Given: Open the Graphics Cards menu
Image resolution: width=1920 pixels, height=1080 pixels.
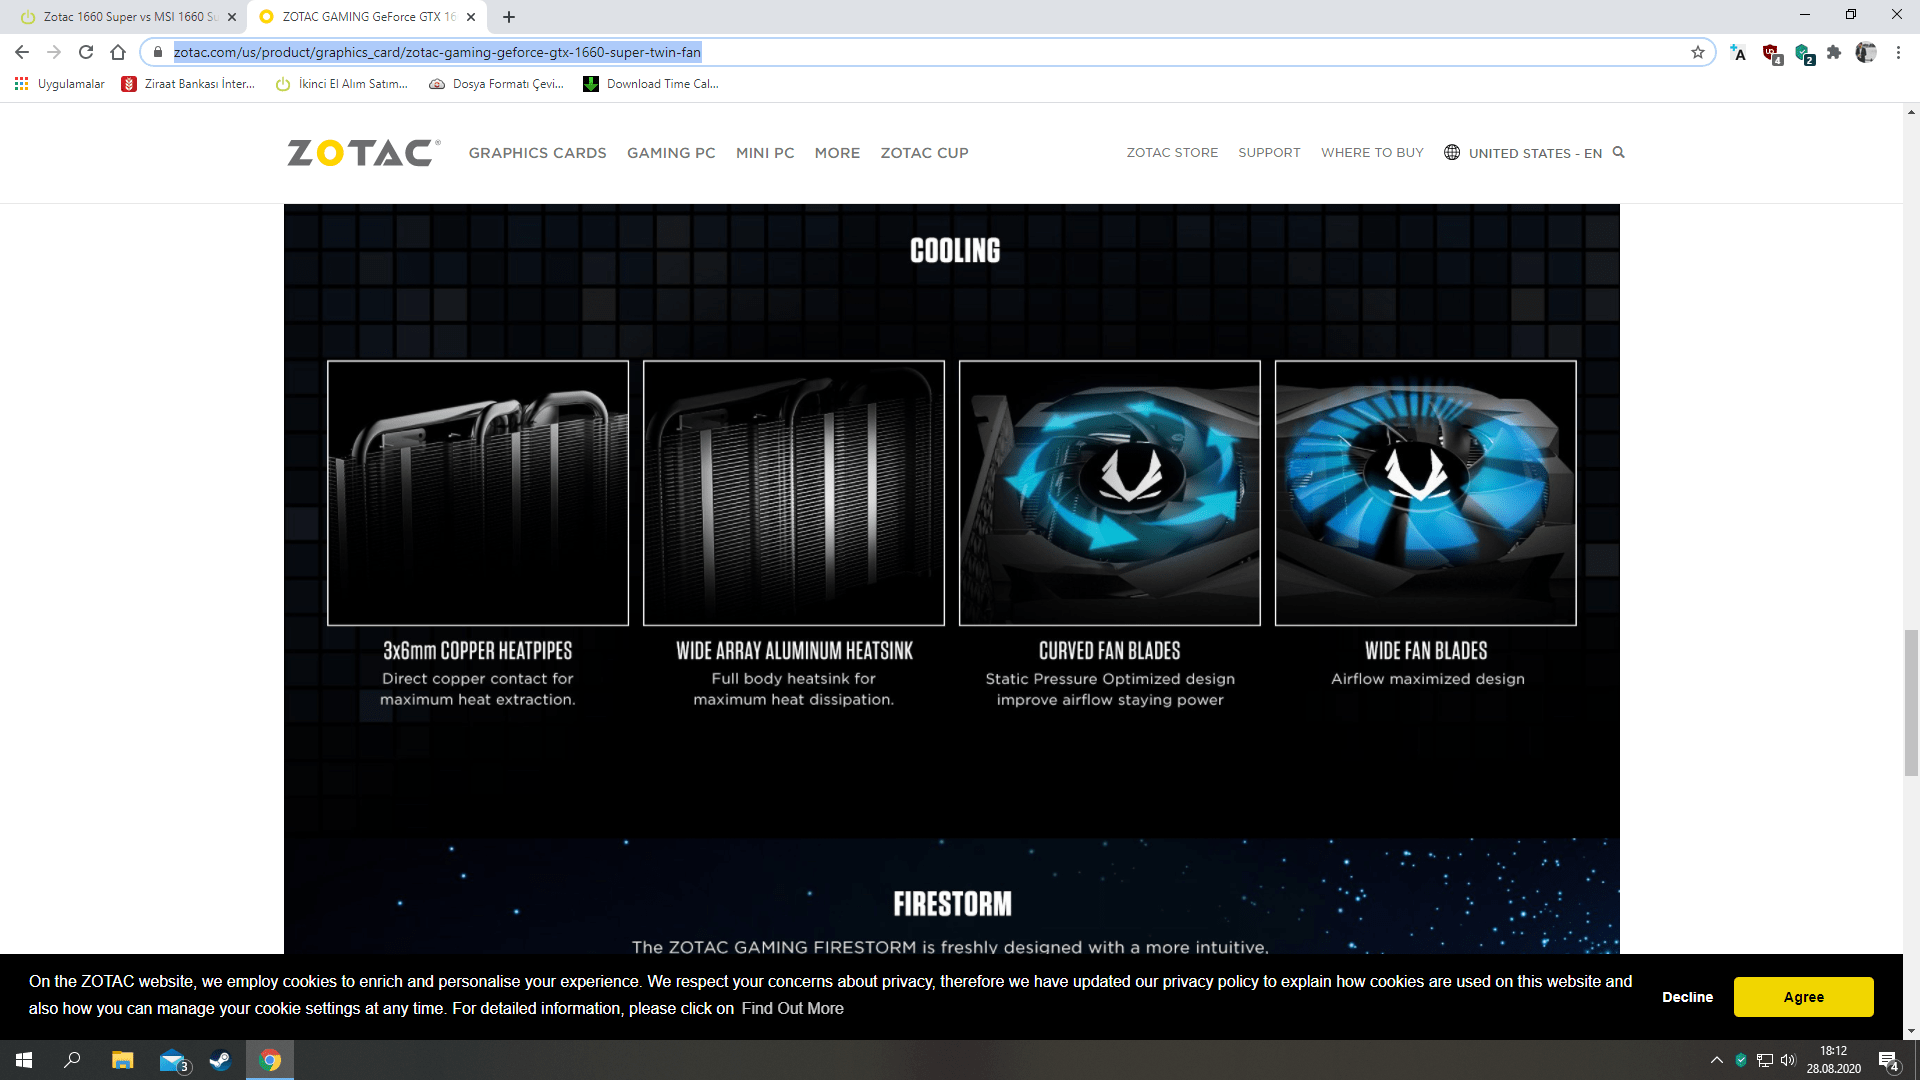Looking at the screenshot, I should 537,153.
